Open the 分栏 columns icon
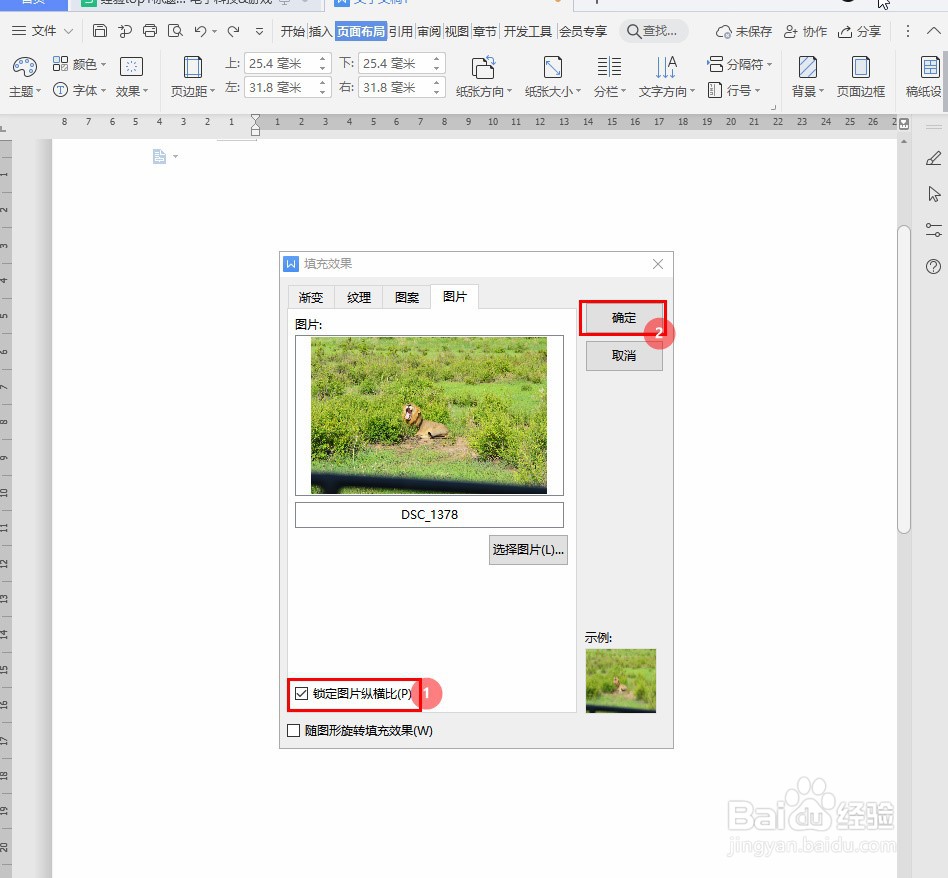 609,67
